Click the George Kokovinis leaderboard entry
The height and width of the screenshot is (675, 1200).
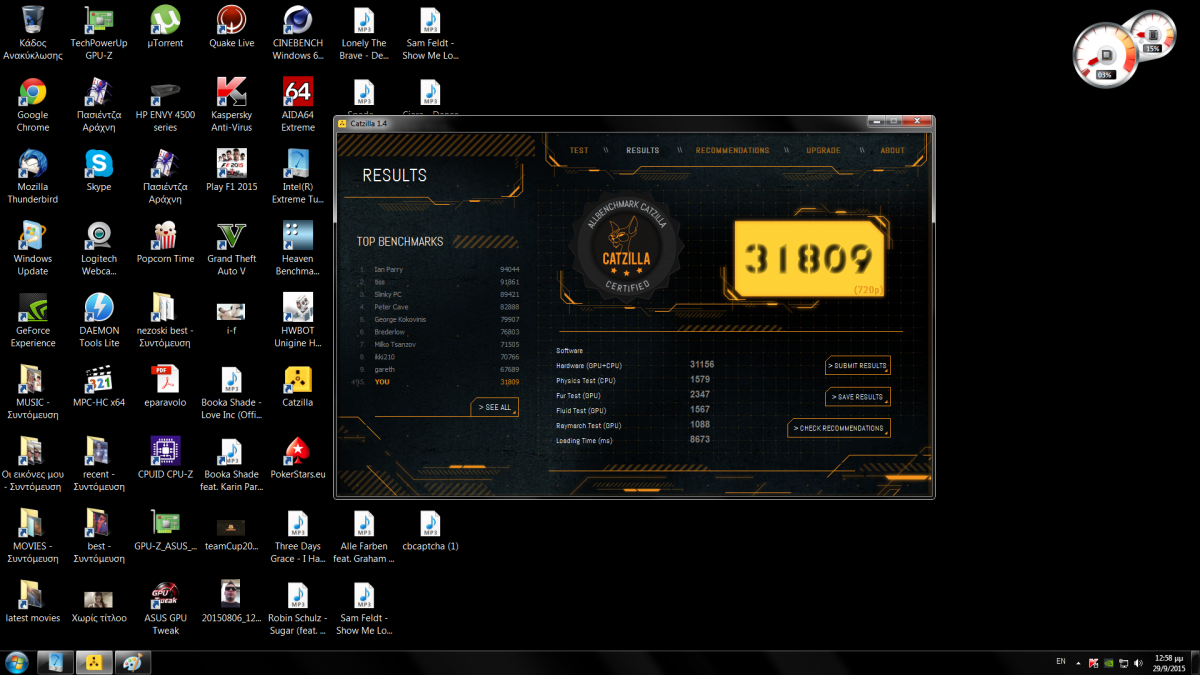point(440,319)
